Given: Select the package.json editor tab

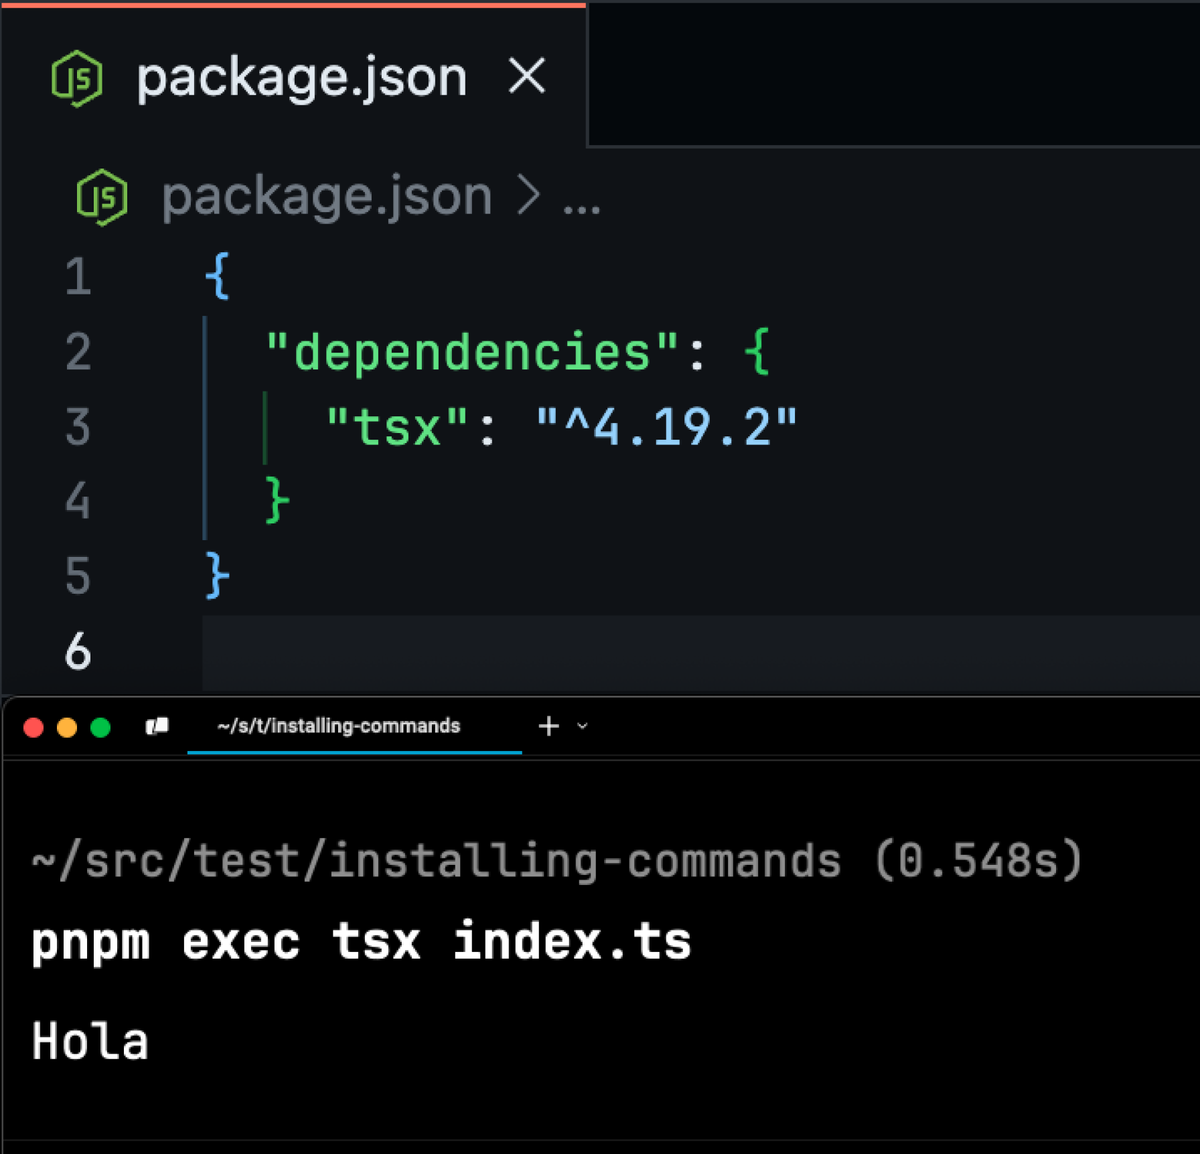Looking at the screenshot, I should [x=293, y=76].
